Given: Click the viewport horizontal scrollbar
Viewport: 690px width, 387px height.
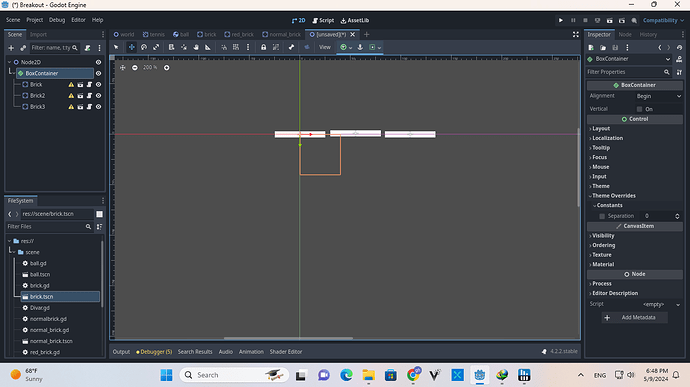Looking at the screenshot, I should [x=288, y=338].
